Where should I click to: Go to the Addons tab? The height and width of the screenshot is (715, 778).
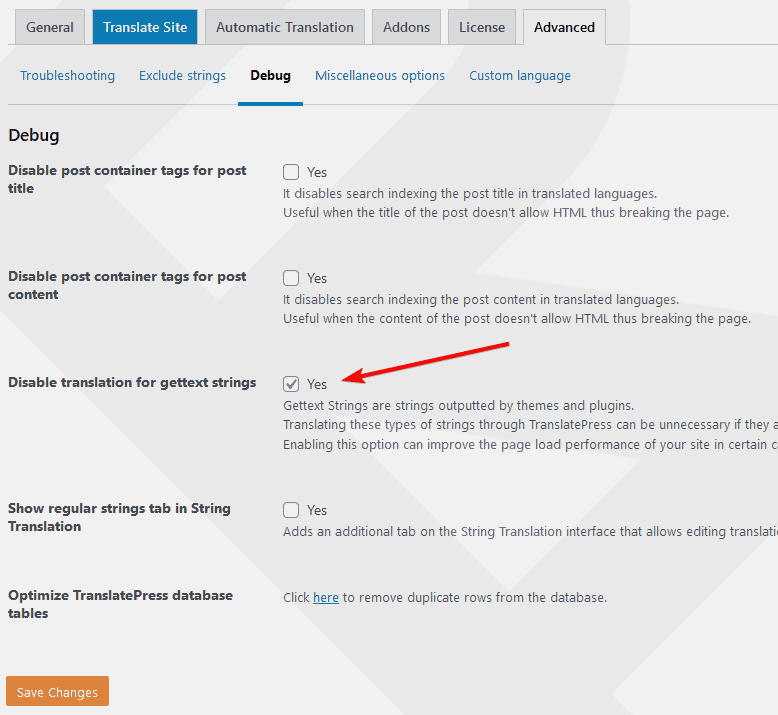click(x=406, y=27)
